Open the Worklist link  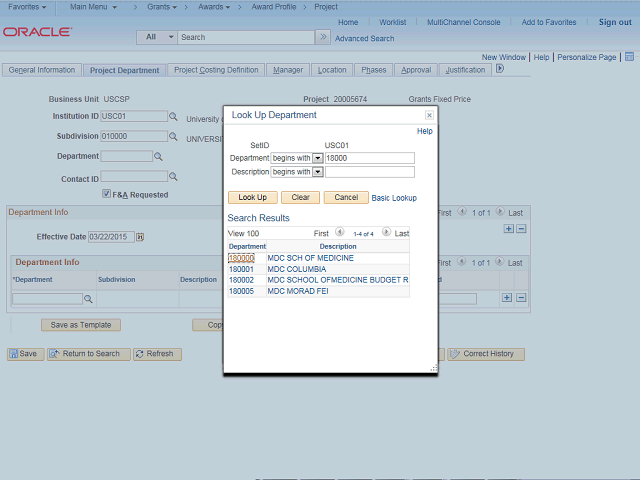click(393, 22)
